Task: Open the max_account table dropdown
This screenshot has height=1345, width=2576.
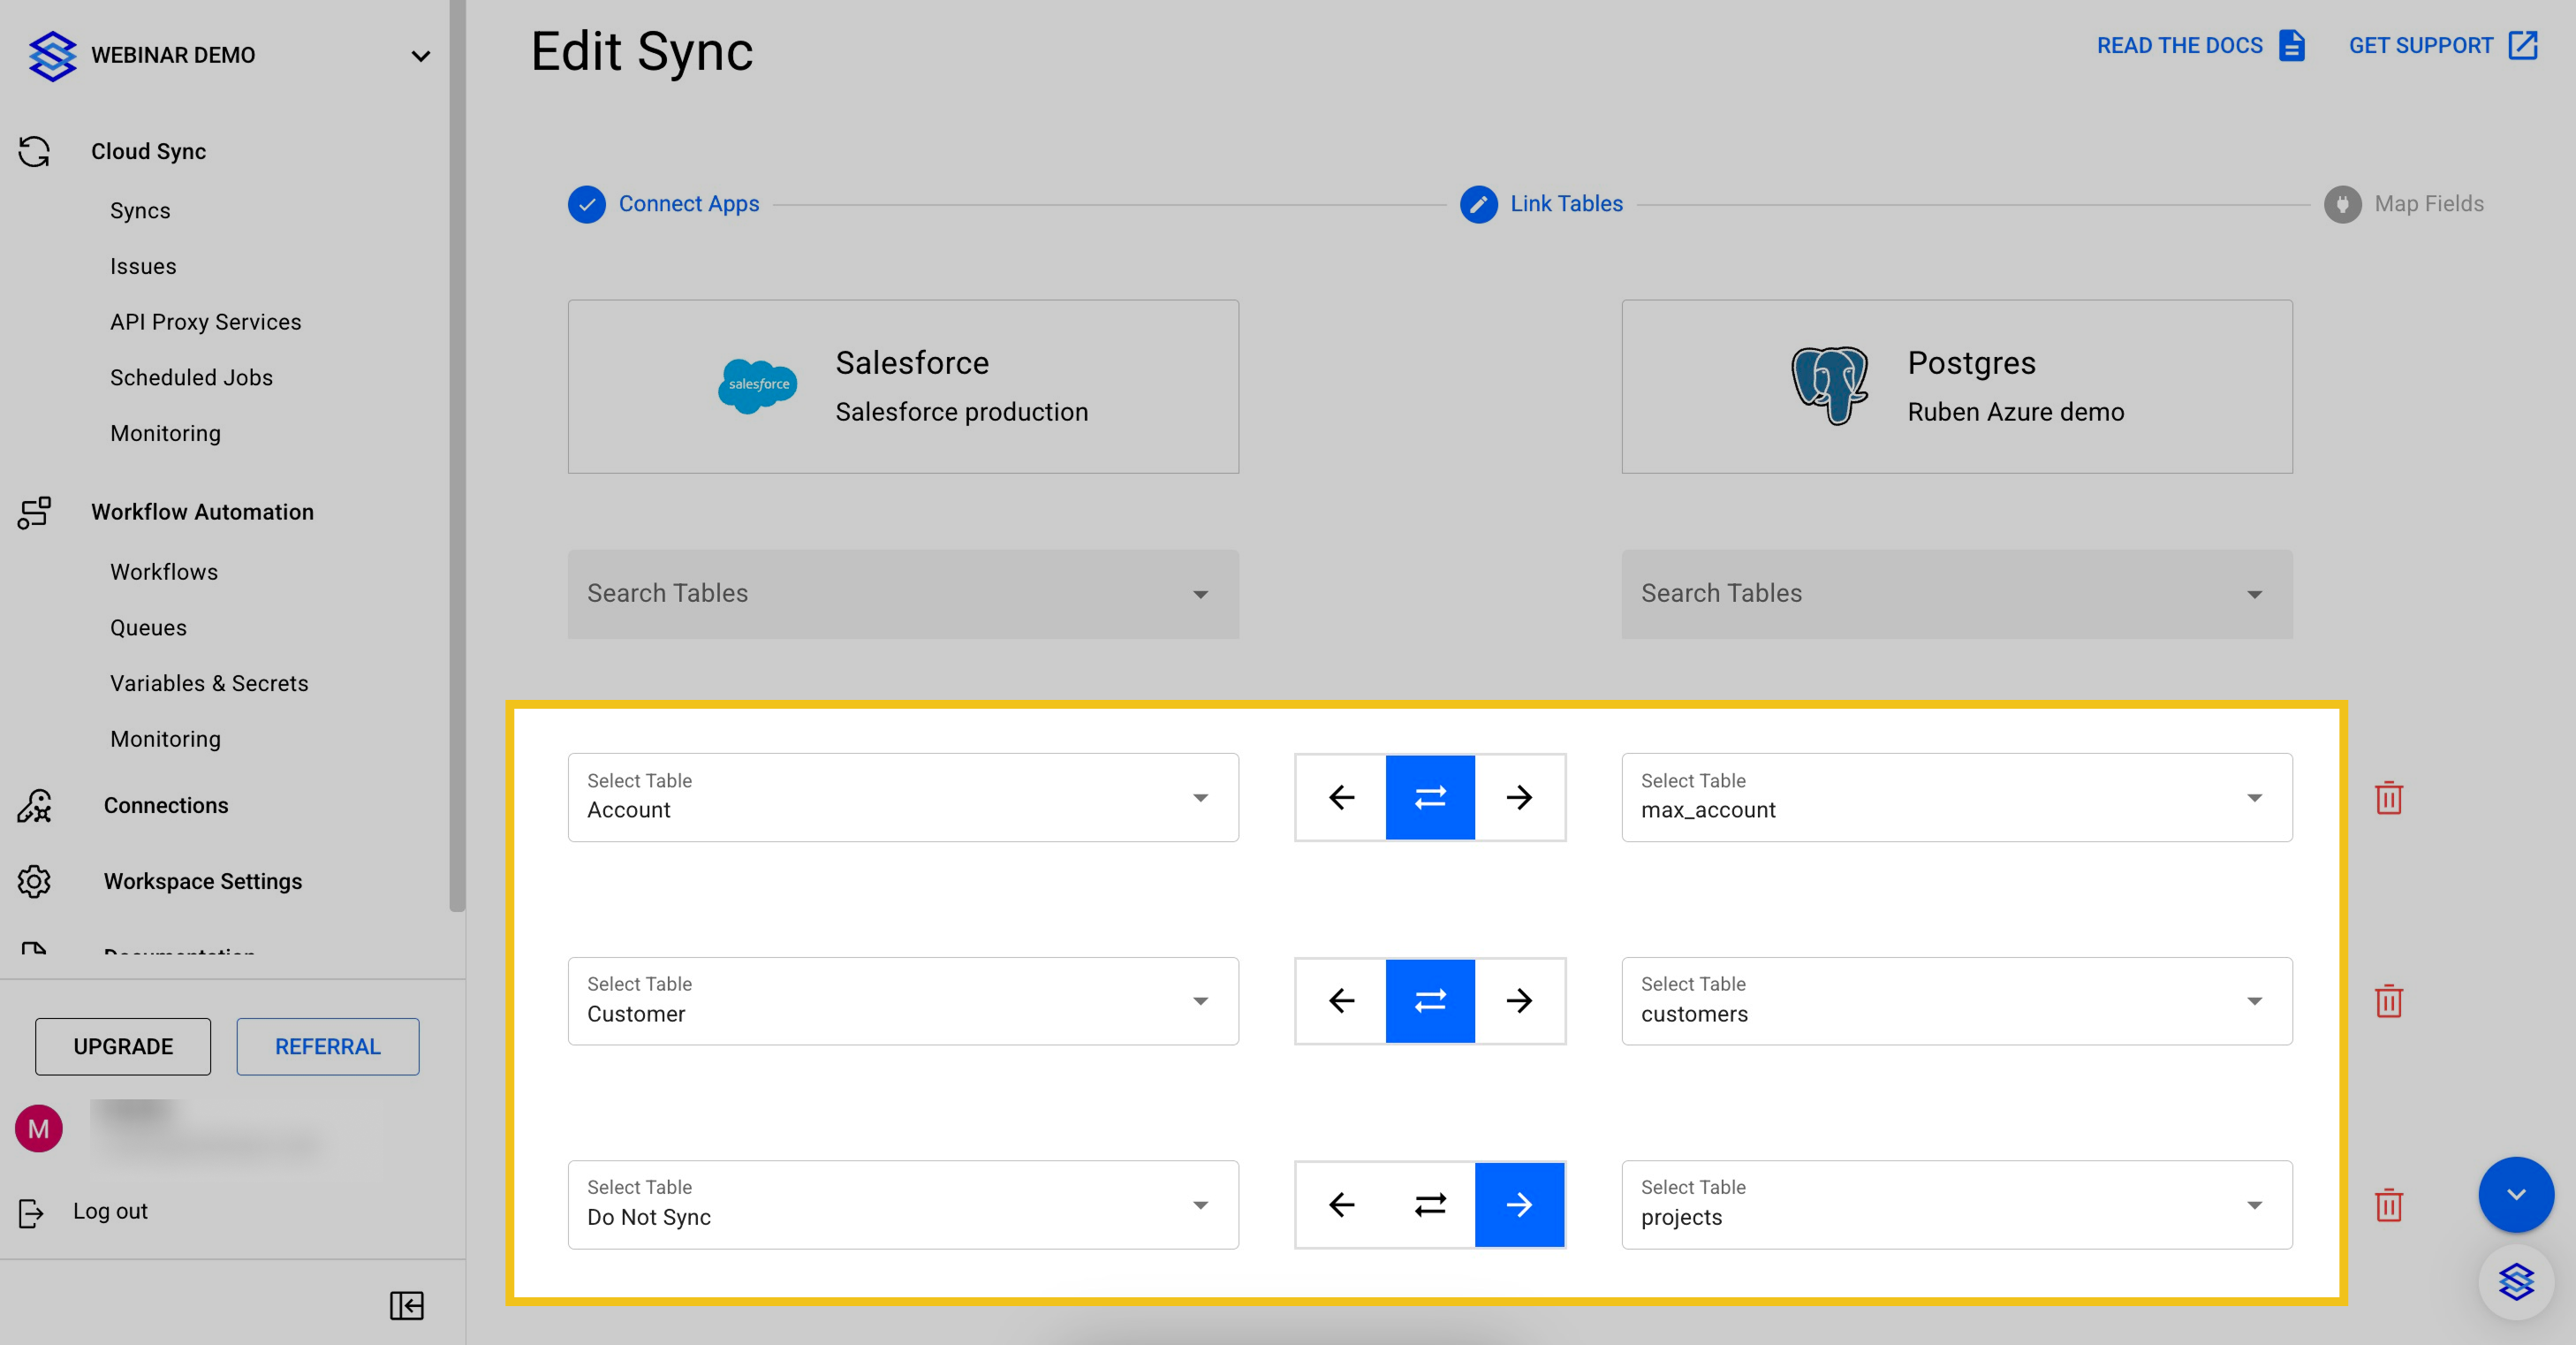Action: coord(1956,797)
